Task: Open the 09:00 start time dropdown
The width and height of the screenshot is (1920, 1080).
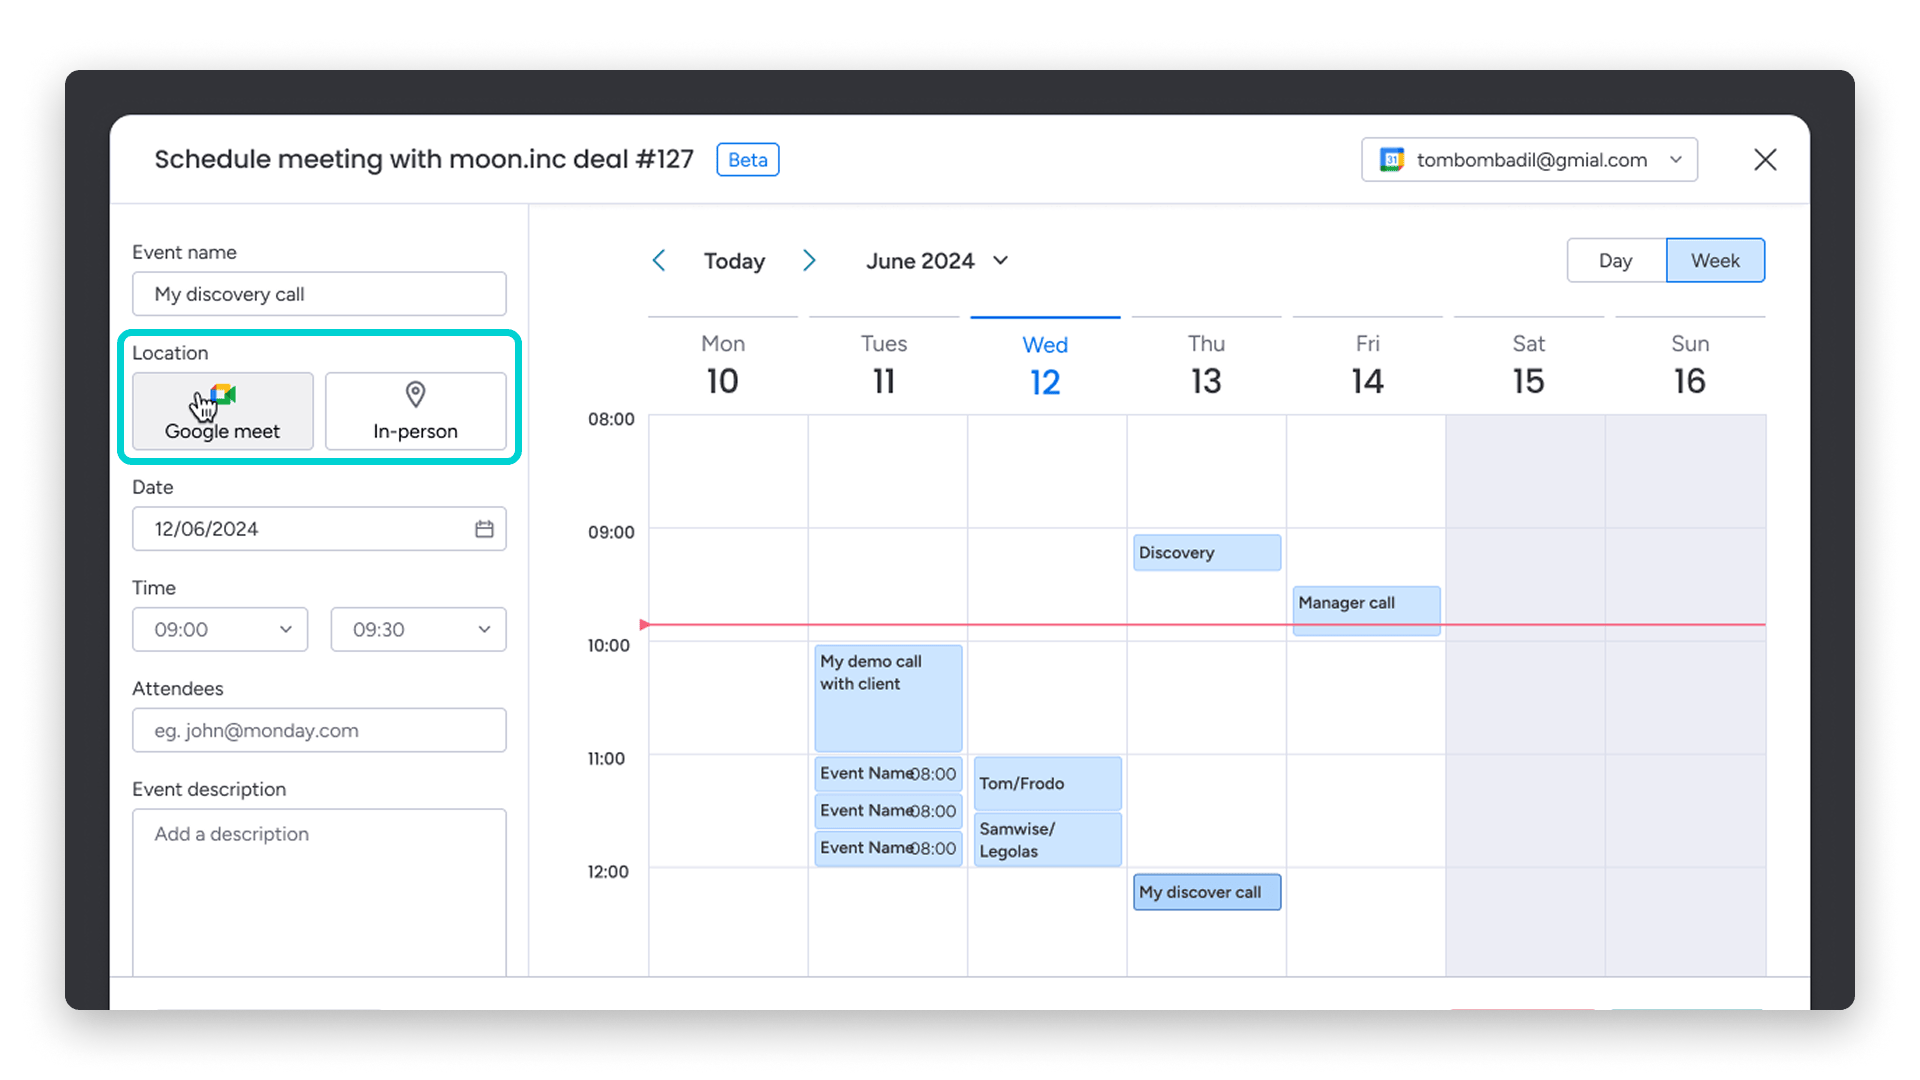Action: tap(220, 630)
